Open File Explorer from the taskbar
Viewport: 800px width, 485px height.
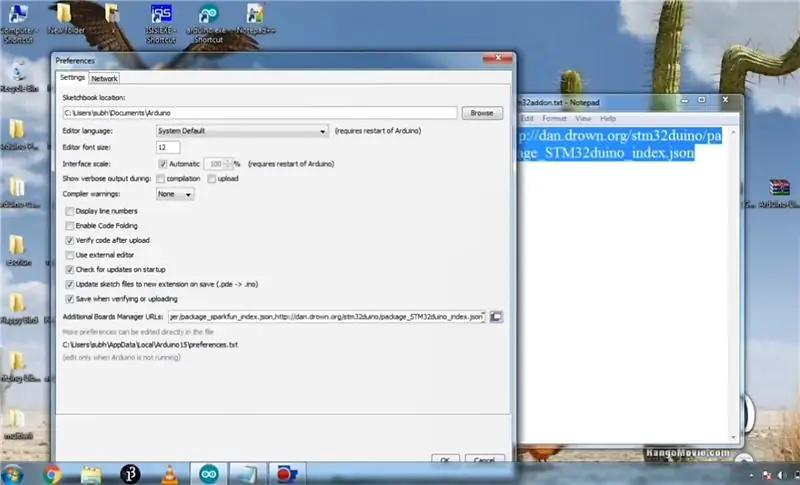[91, 474]
